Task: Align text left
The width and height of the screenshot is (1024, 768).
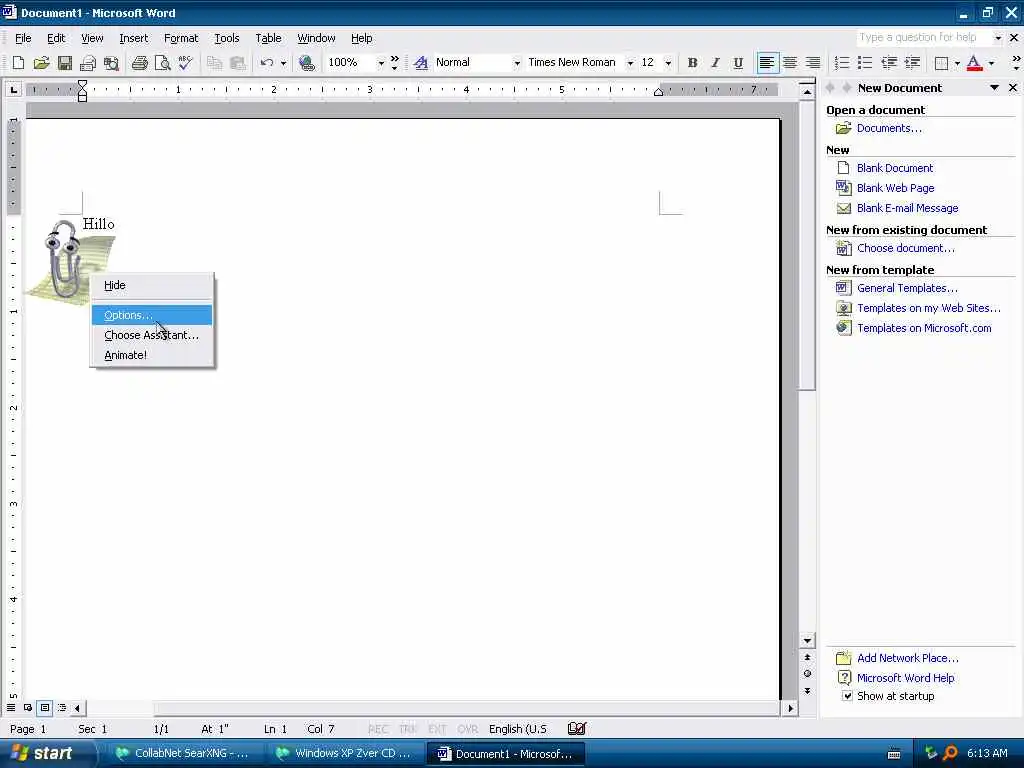Action: pos(767,63)
